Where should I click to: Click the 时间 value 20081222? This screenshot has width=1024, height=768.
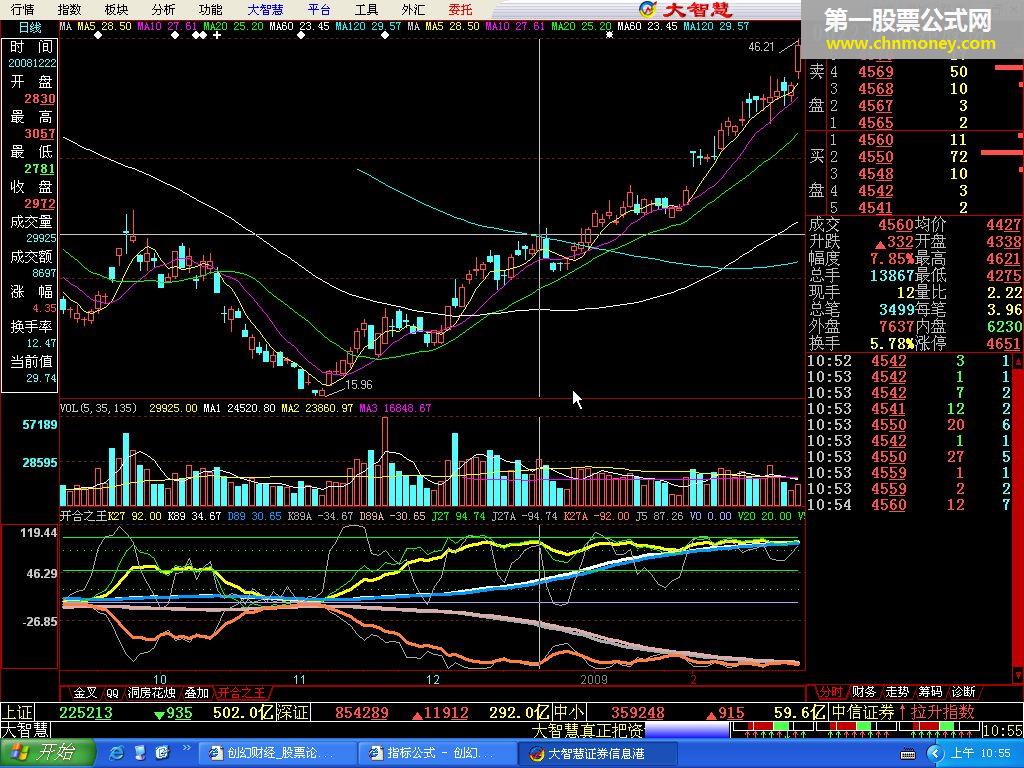[x=32, y=63]
